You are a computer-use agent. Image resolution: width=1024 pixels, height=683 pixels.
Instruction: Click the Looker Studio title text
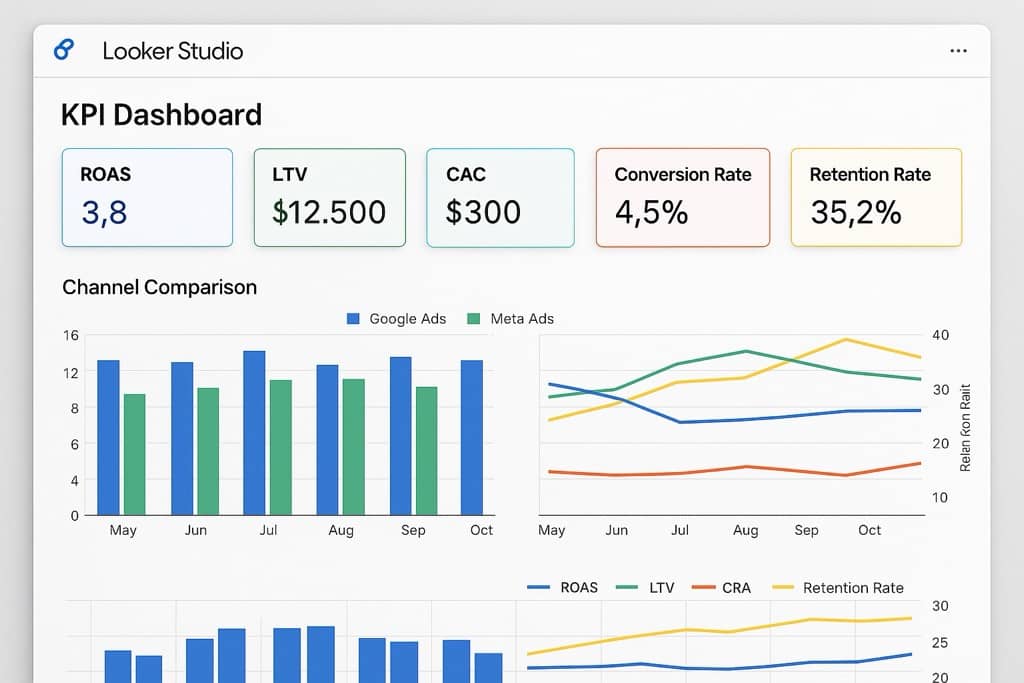point(172,51)
